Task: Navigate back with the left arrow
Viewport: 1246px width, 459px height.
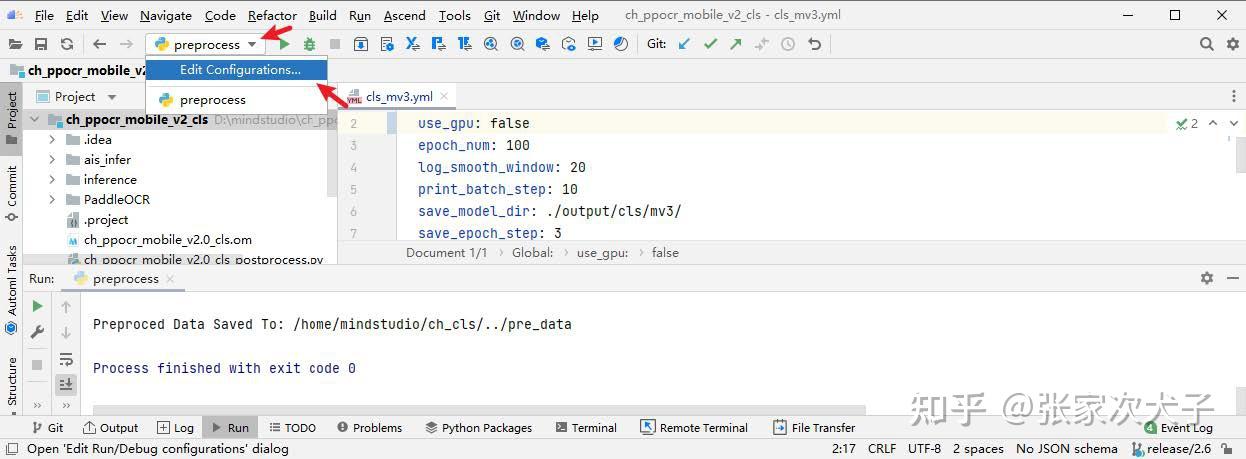Action: click(x=99, y=44)
